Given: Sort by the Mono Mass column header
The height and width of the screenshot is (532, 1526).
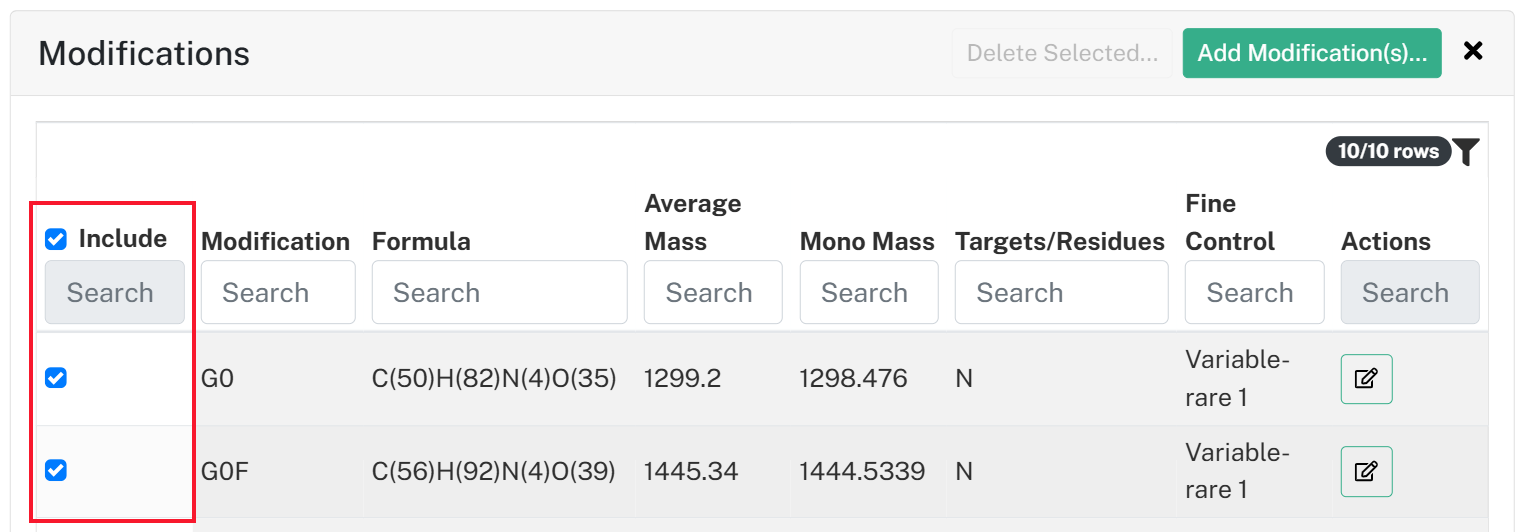Looking at the screenshot, I should click(x=867, y=242).
